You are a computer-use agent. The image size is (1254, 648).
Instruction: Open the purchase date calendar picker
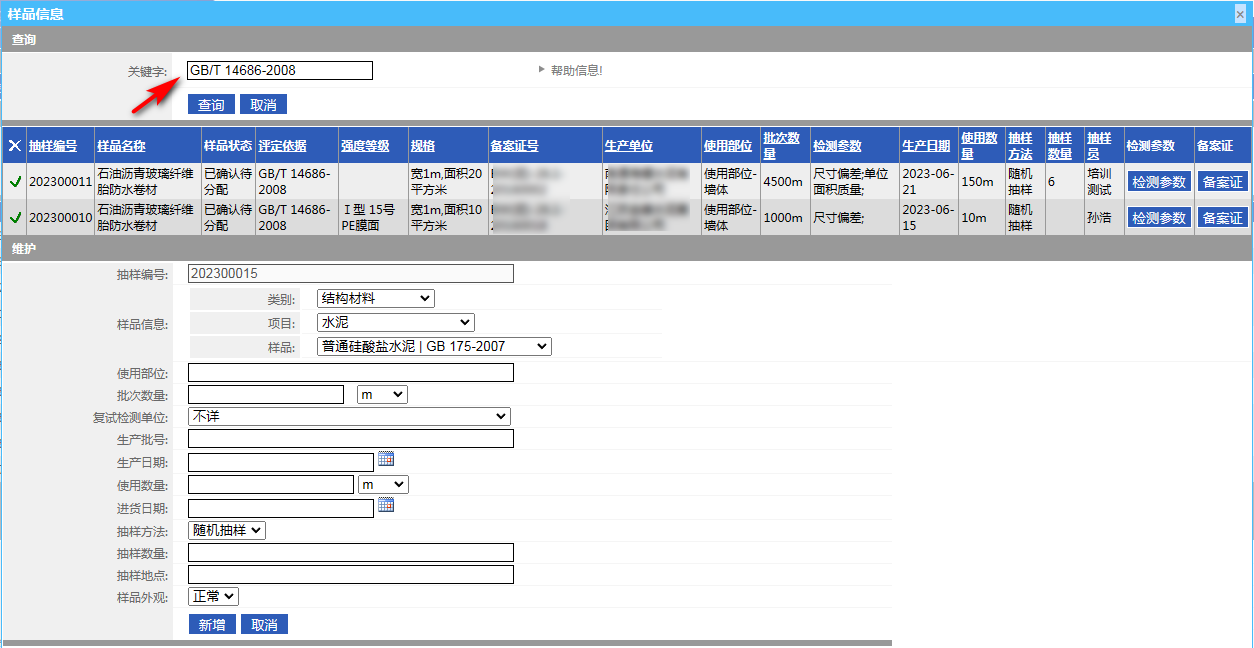386,505
